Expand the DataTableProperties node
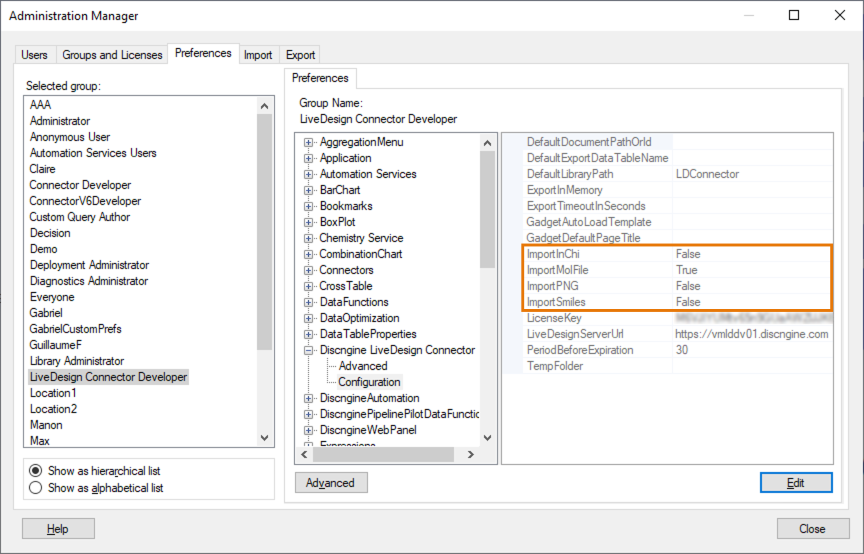The height and width of the screenshot is (554, 864). coord(309,334)
